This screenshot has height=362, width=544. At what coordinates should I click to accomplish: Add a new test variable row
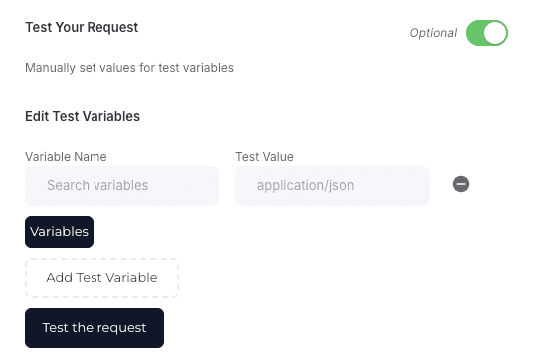(102, 278)
